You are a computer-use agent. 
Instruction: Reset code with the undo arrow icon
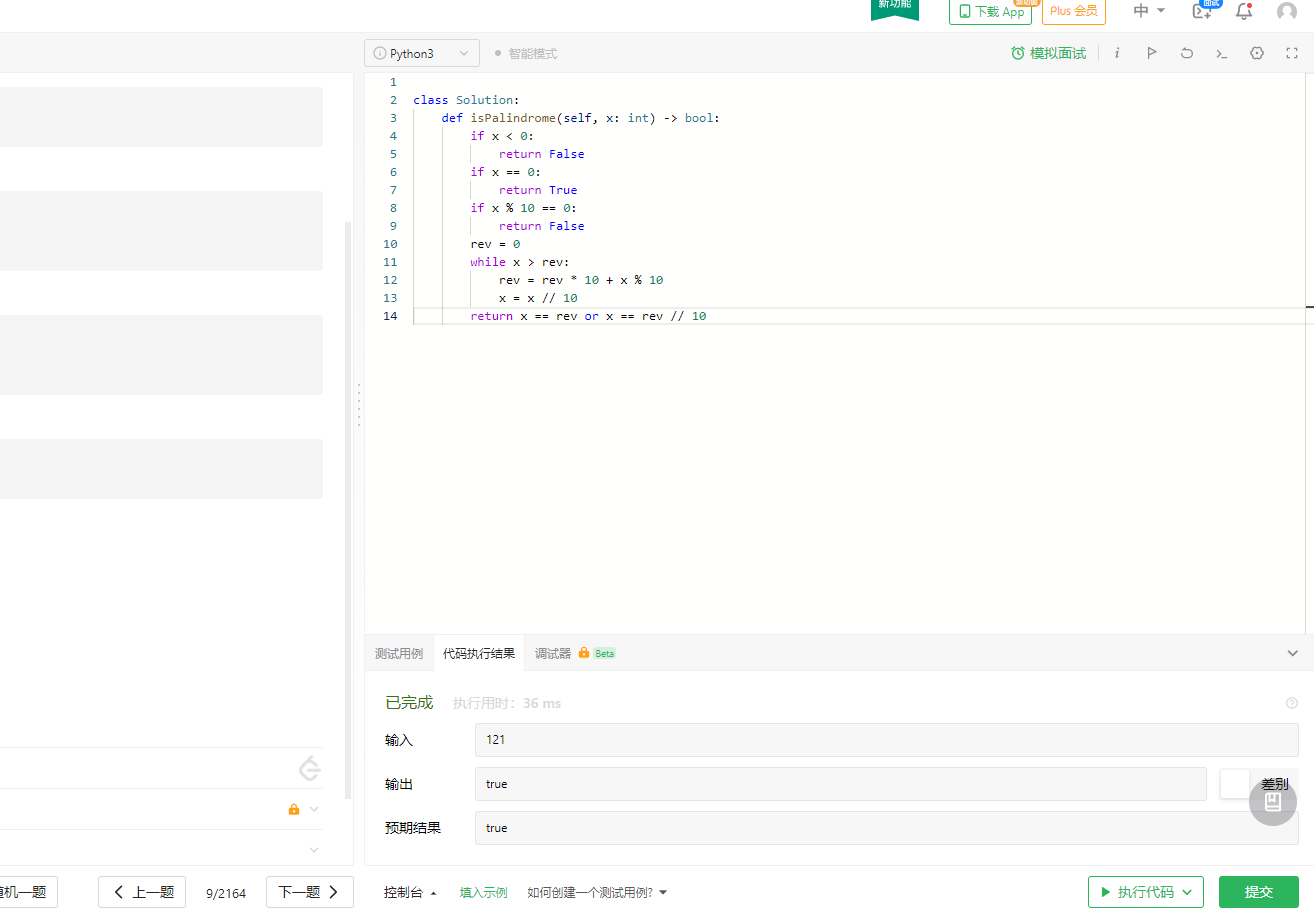(1186, 53)
